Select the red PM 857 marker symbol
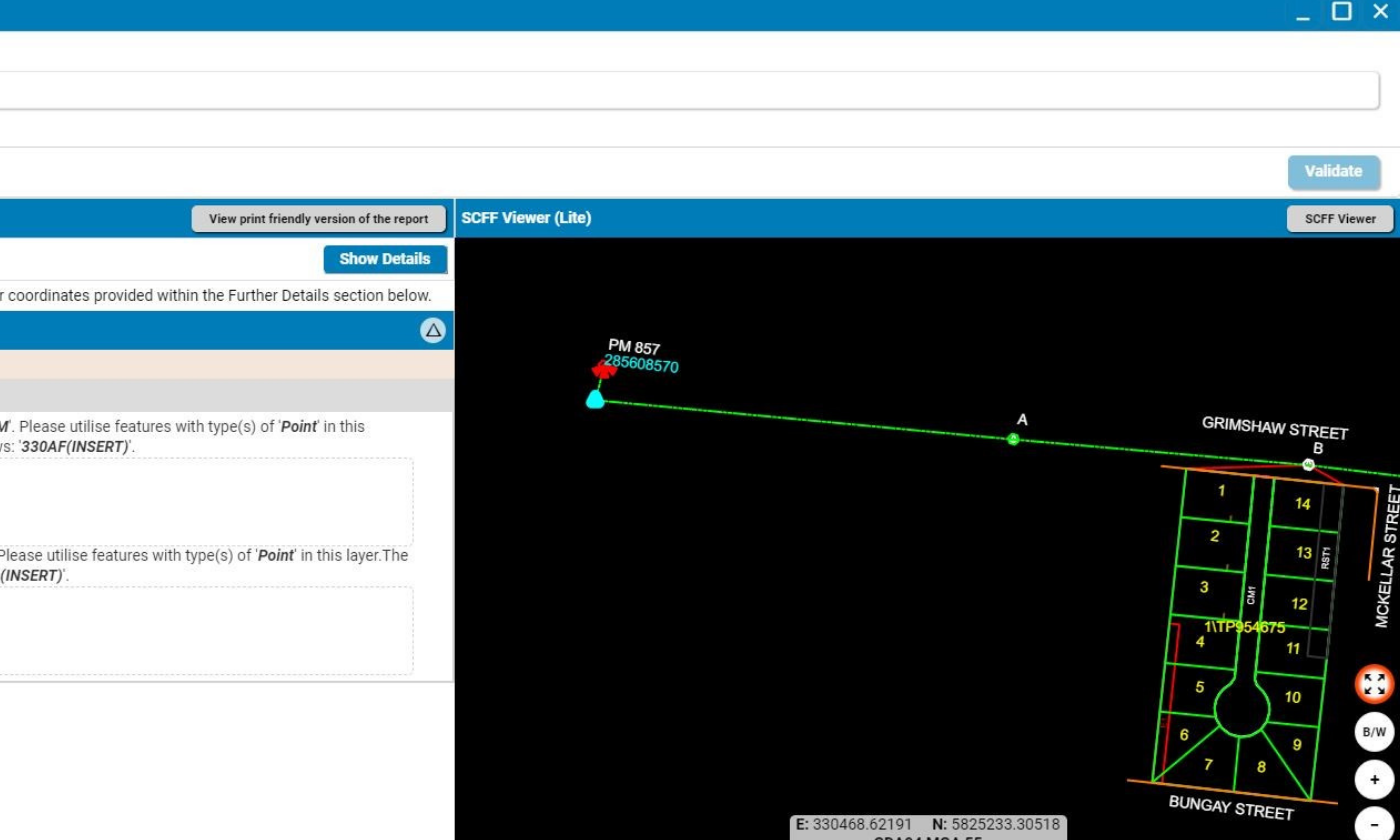 pos(602,371)
